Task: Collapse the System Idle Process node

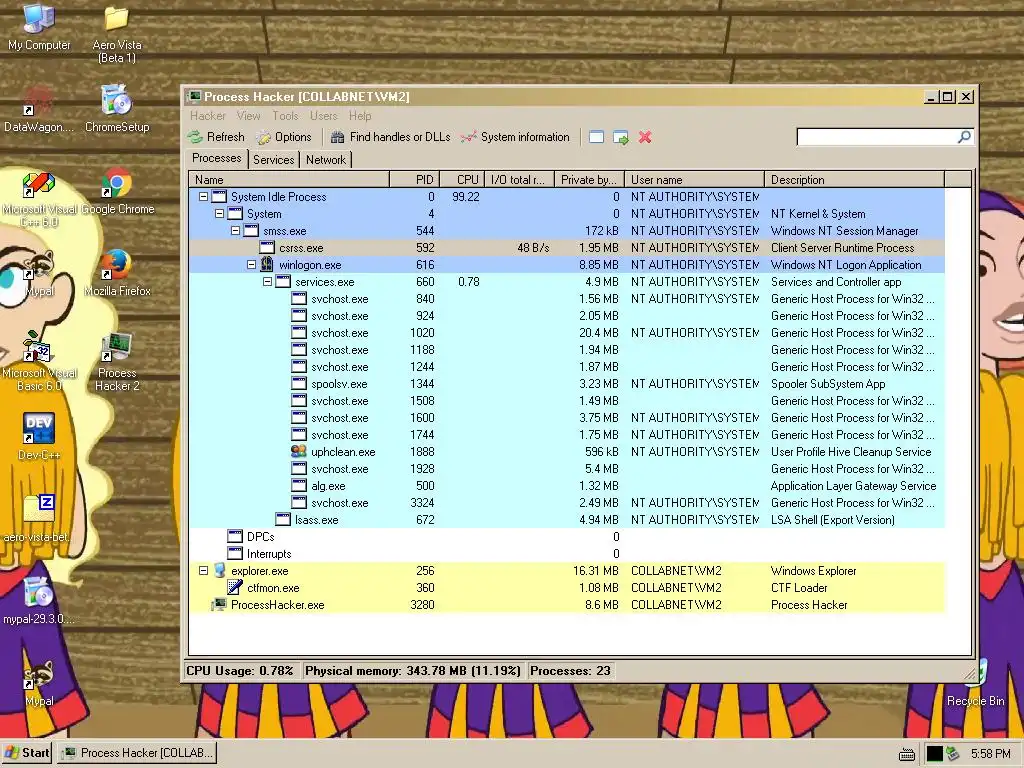Action: [x=203, y=197]
